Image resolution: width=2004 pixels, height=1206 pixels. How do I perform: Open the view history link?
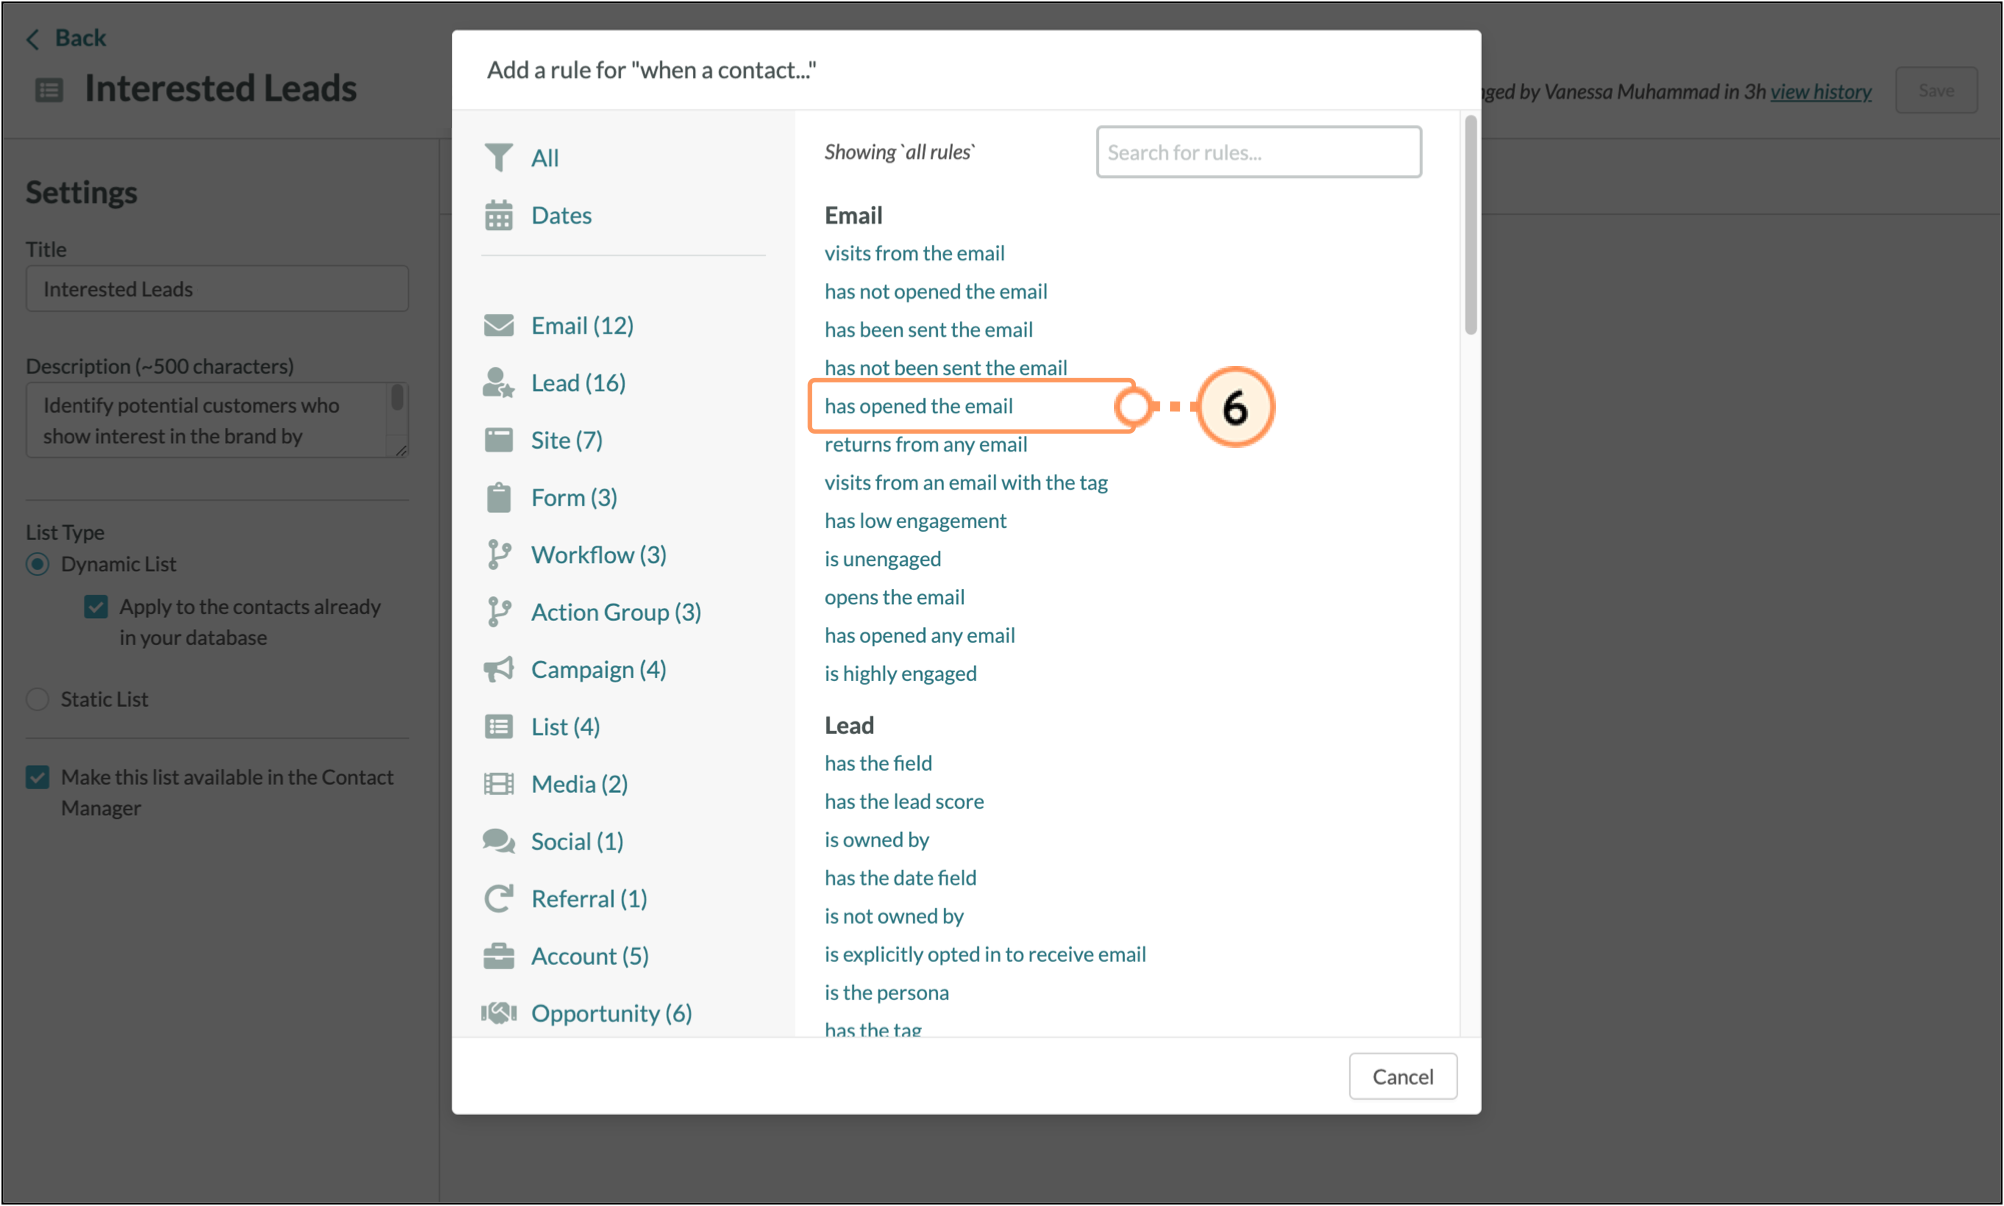[x=1820, y=92]
